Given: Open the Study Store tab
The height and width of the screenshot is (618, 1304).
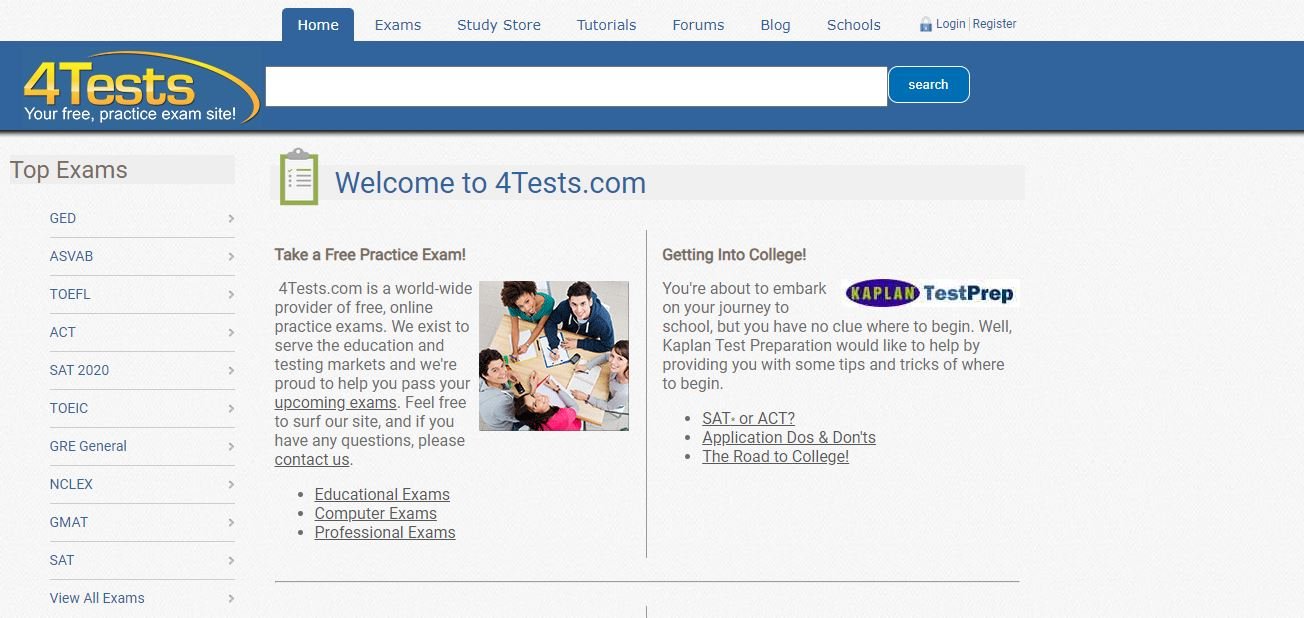Looking at the screenshot, I should click(499, 25).
